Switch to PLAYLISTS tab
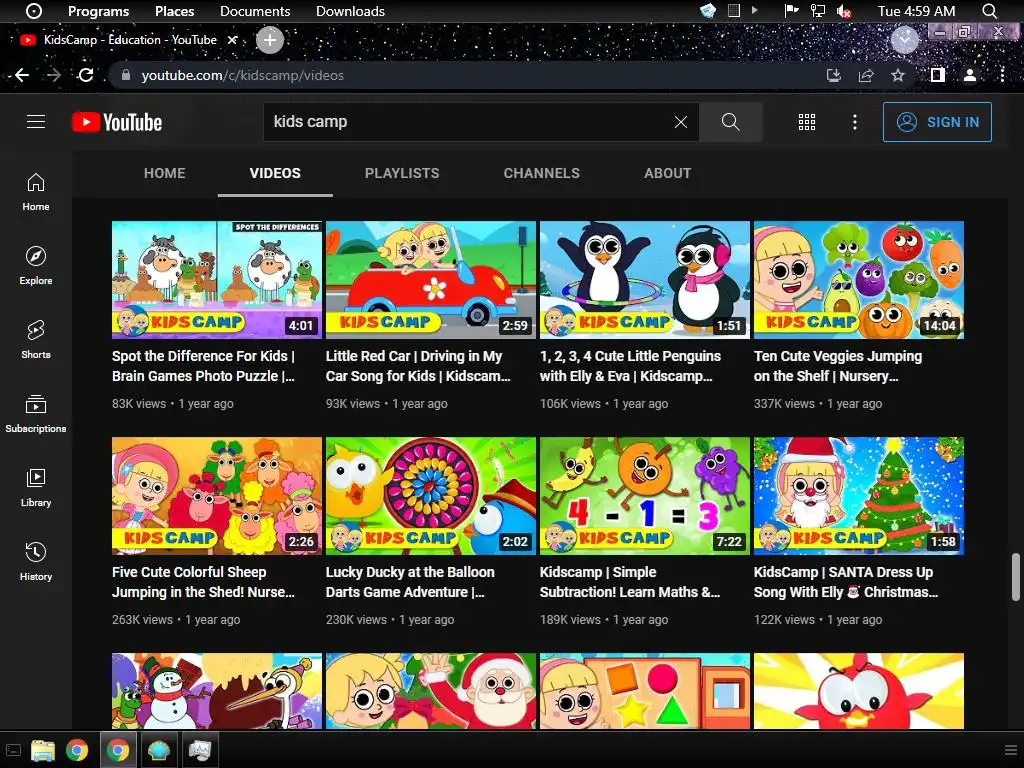The height and width of the screenshot is (768, 1024). pos(402,173)
